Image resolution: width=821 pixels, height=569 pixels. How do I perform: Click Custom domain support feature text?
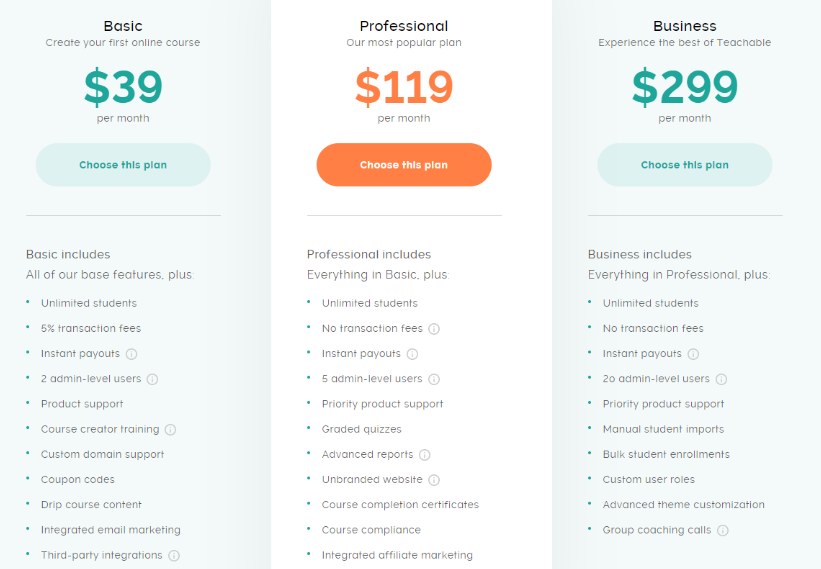[x=103, y=455]
